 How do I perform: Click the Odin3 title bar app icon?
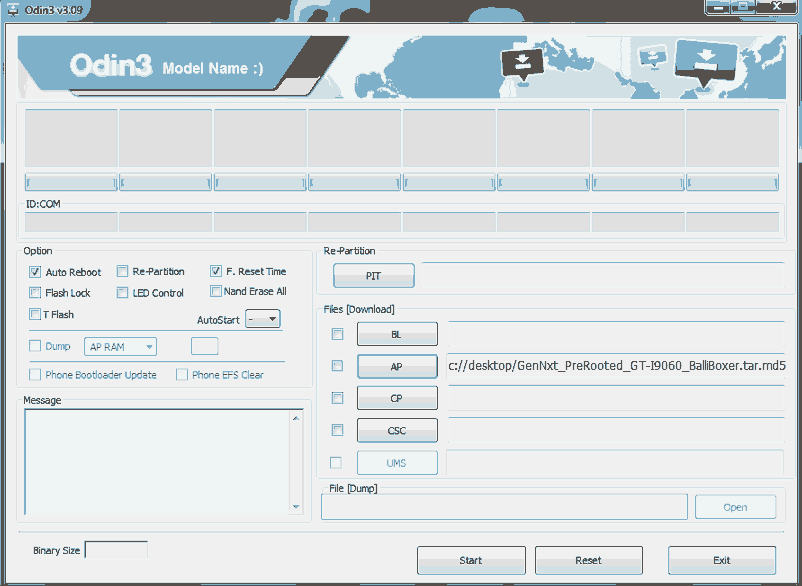coord(13,9)
